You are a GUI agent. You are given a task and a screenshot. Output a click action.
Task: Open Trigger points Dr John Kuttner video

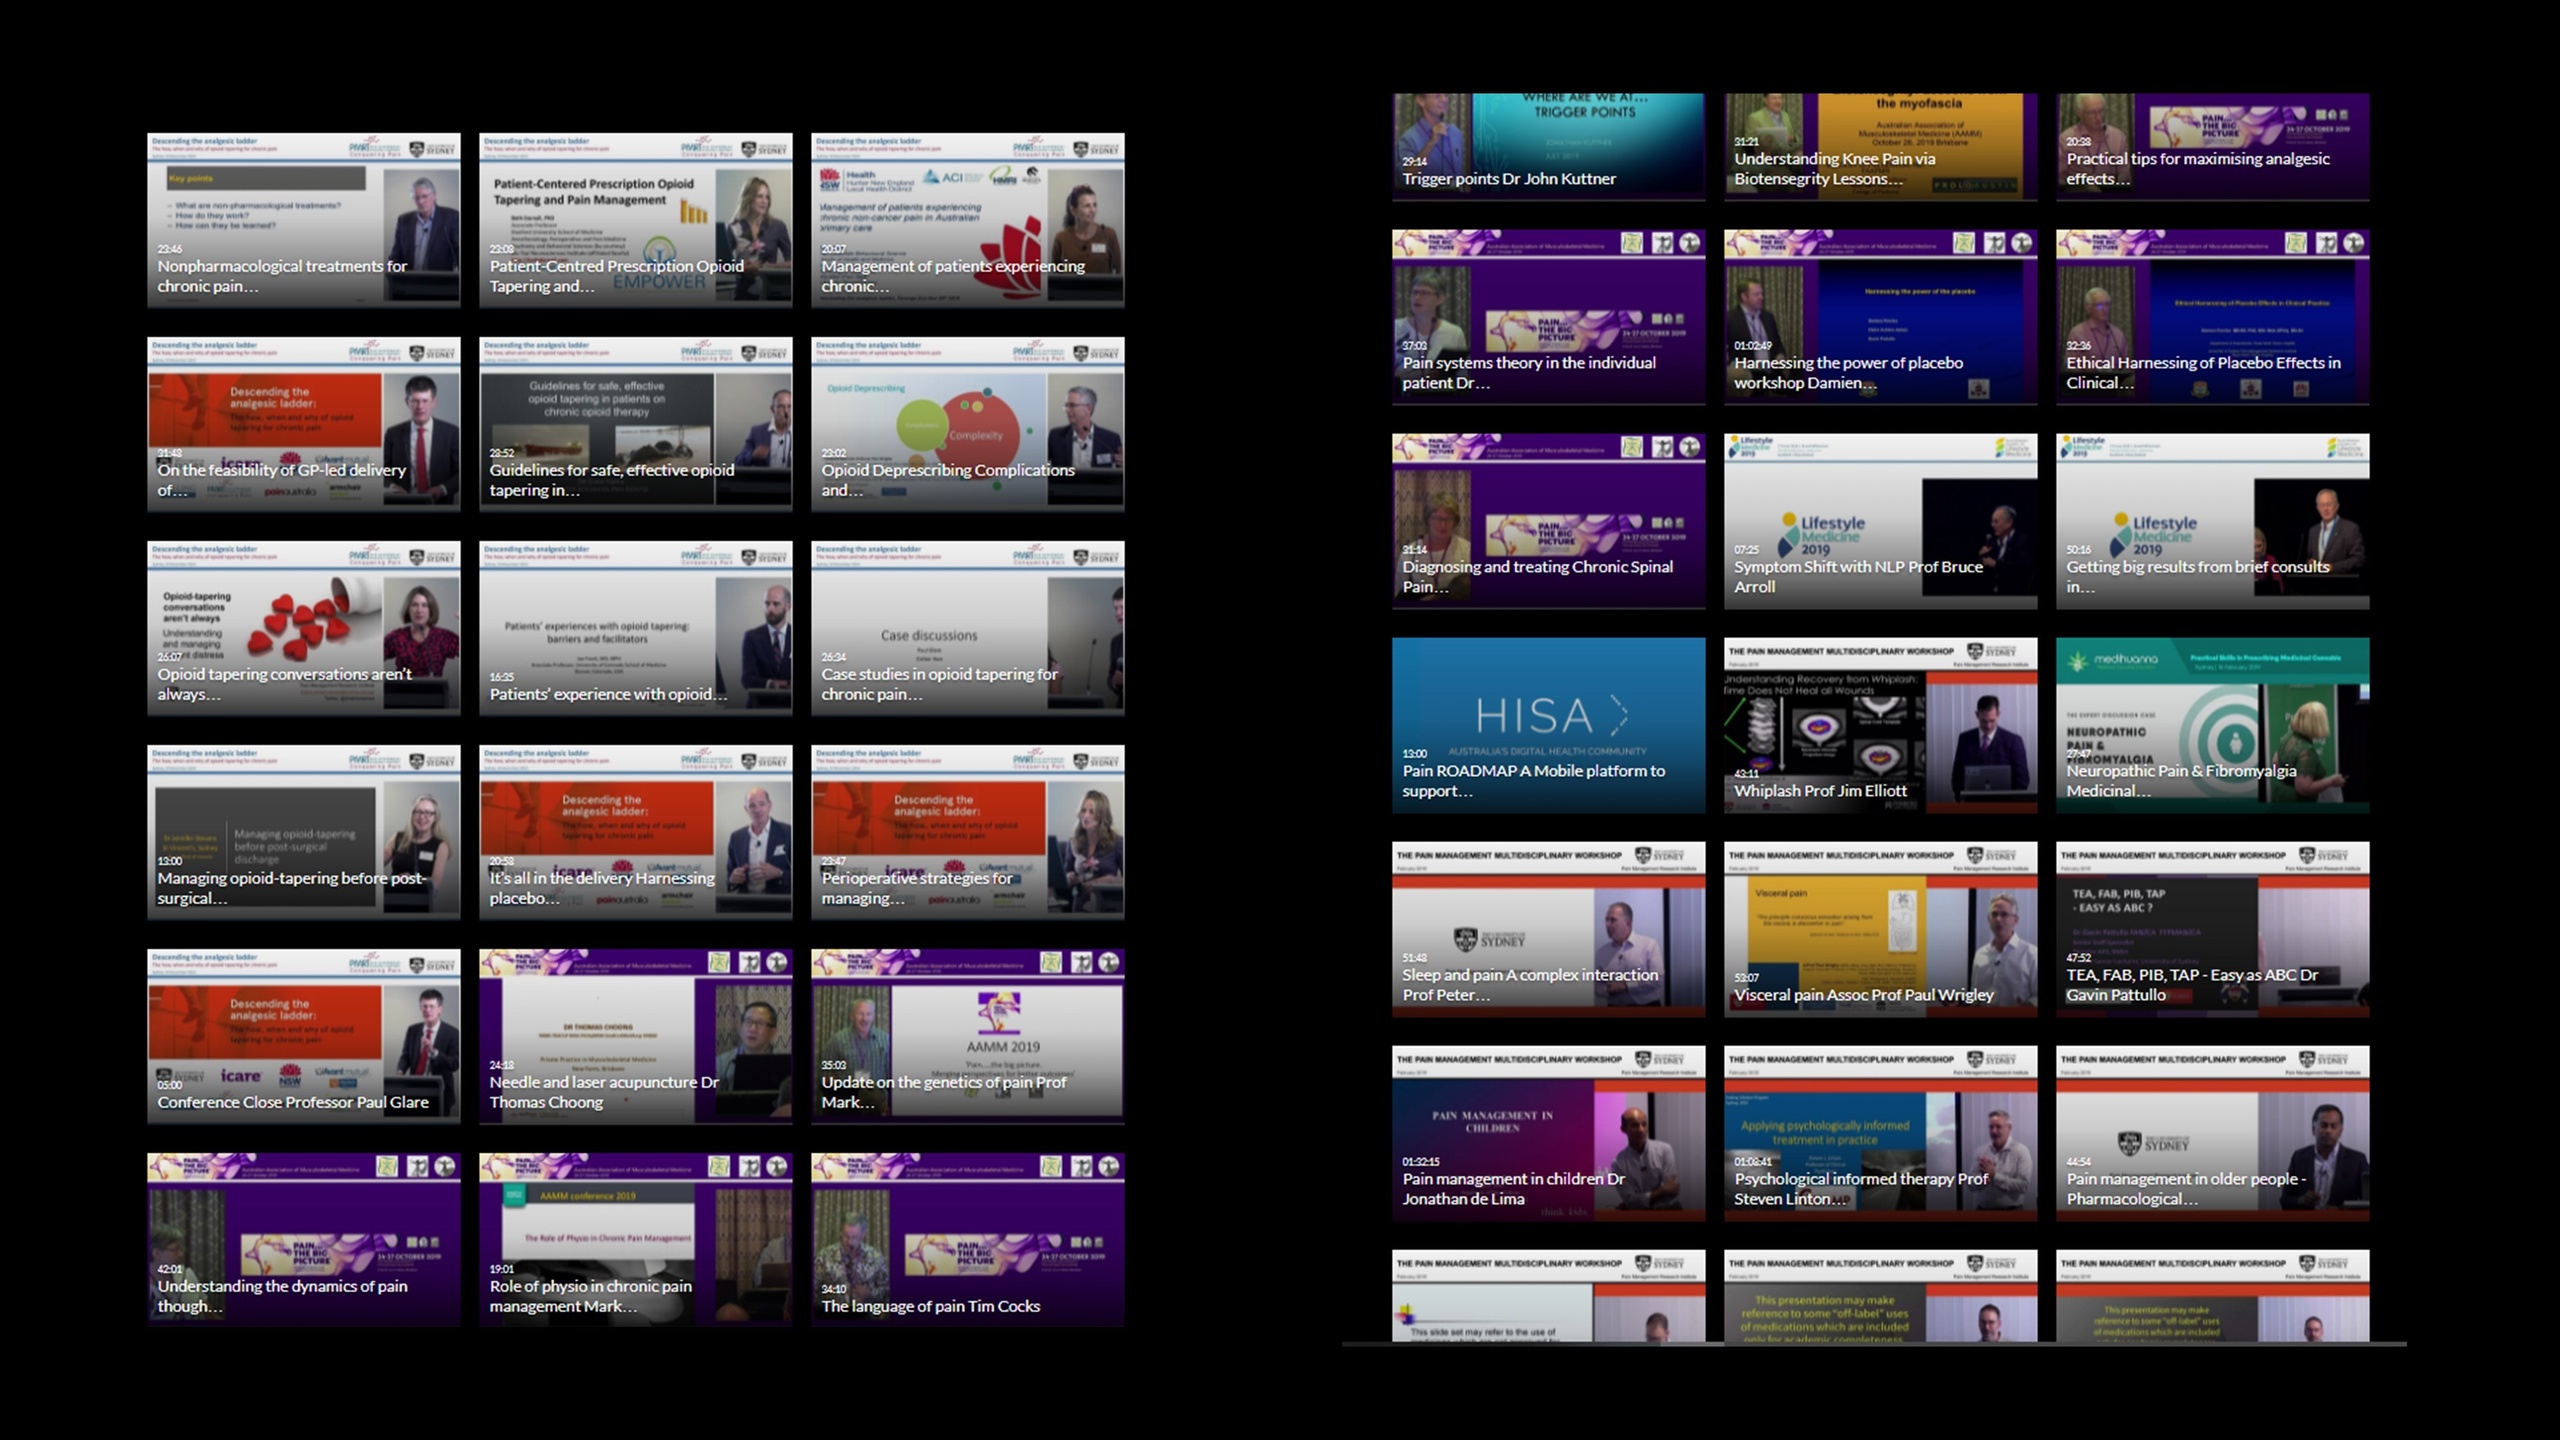(x=1548, y=147)
